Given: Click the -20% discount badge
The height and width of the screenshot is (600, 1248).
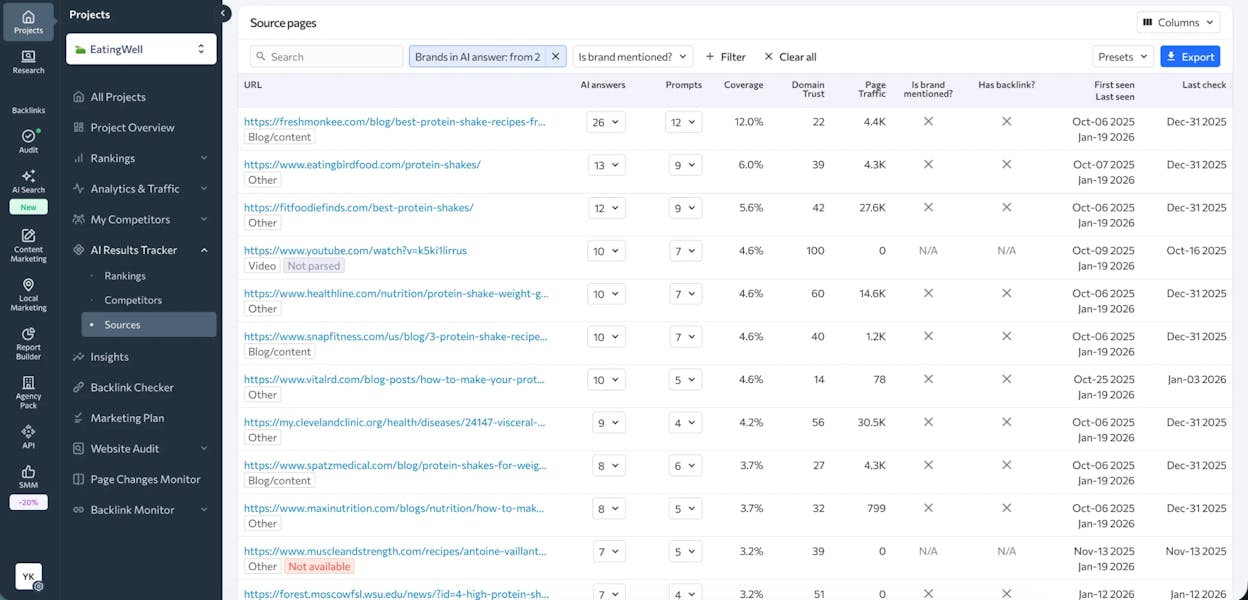Looking at the screenshot, I should pos(28,502).
